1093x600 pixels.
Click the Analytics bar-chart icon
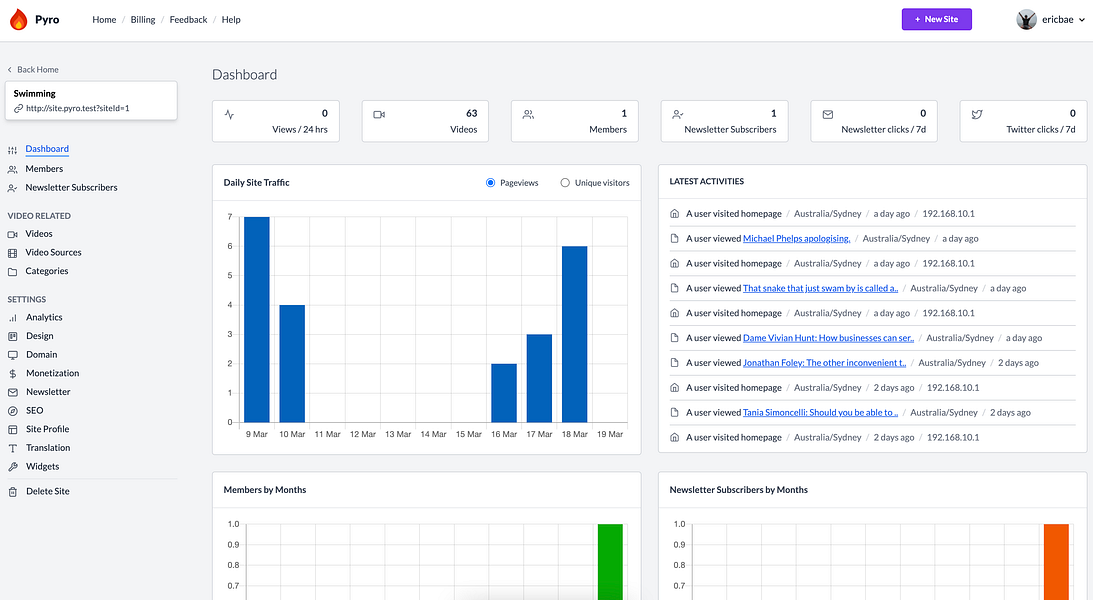coord(13,318)
